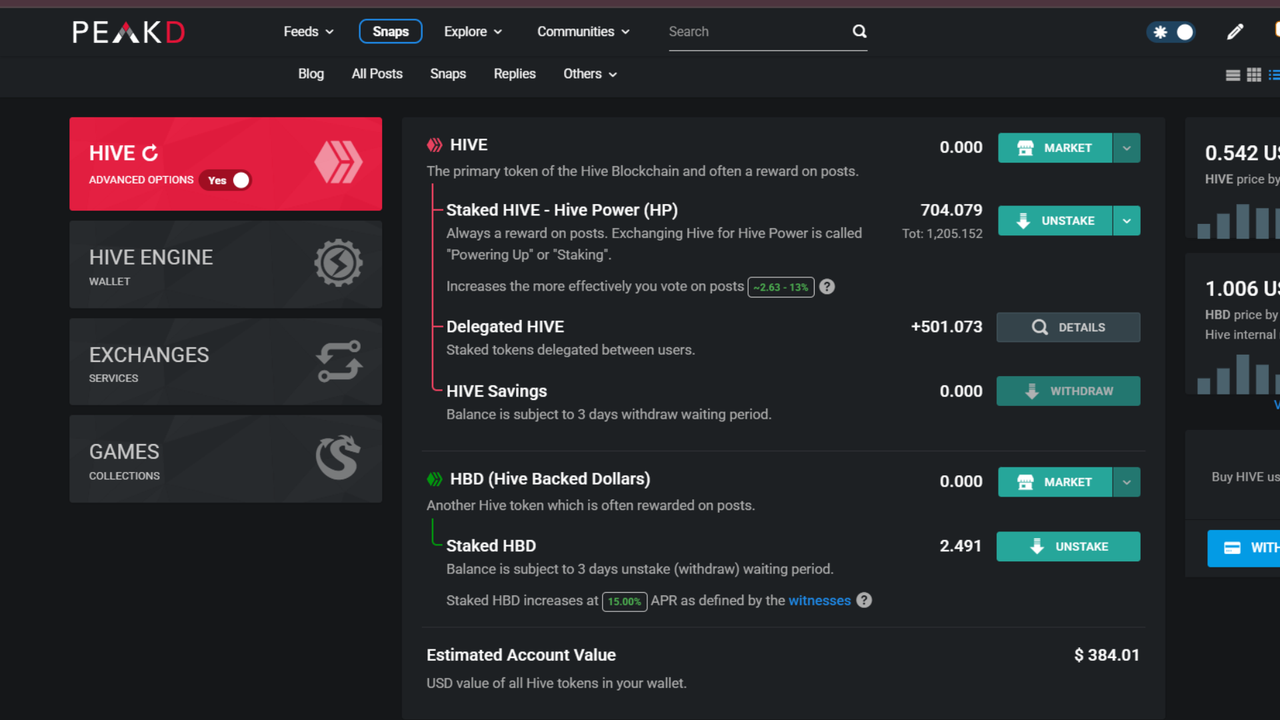Open Hive Power Unstake dropdown arrow

[1126, 221]
